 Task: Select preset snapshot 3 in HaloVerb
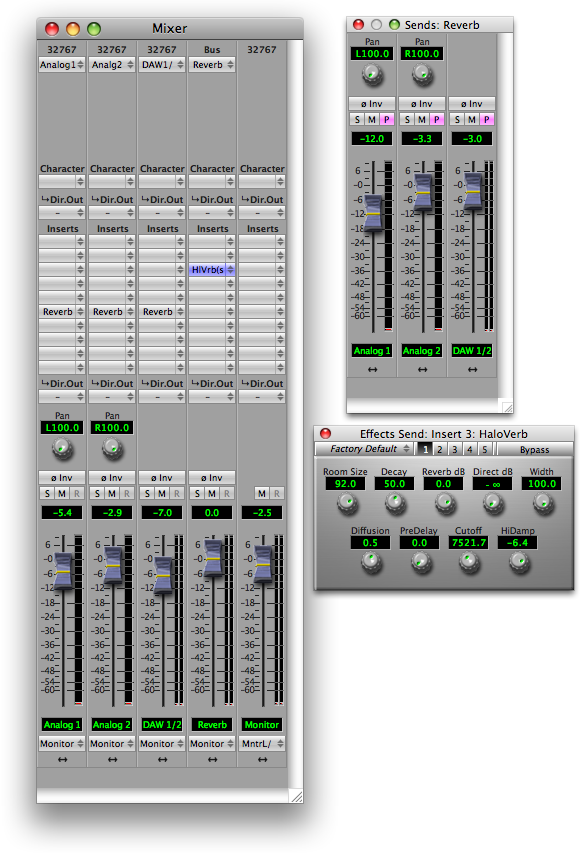pos(455,449)
